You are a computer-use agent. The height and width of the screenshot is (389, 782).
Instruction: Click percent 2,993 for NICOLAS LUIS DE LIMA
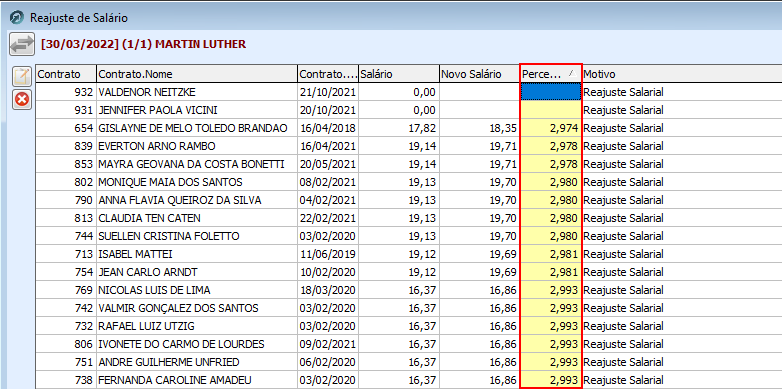click(564, 290)
